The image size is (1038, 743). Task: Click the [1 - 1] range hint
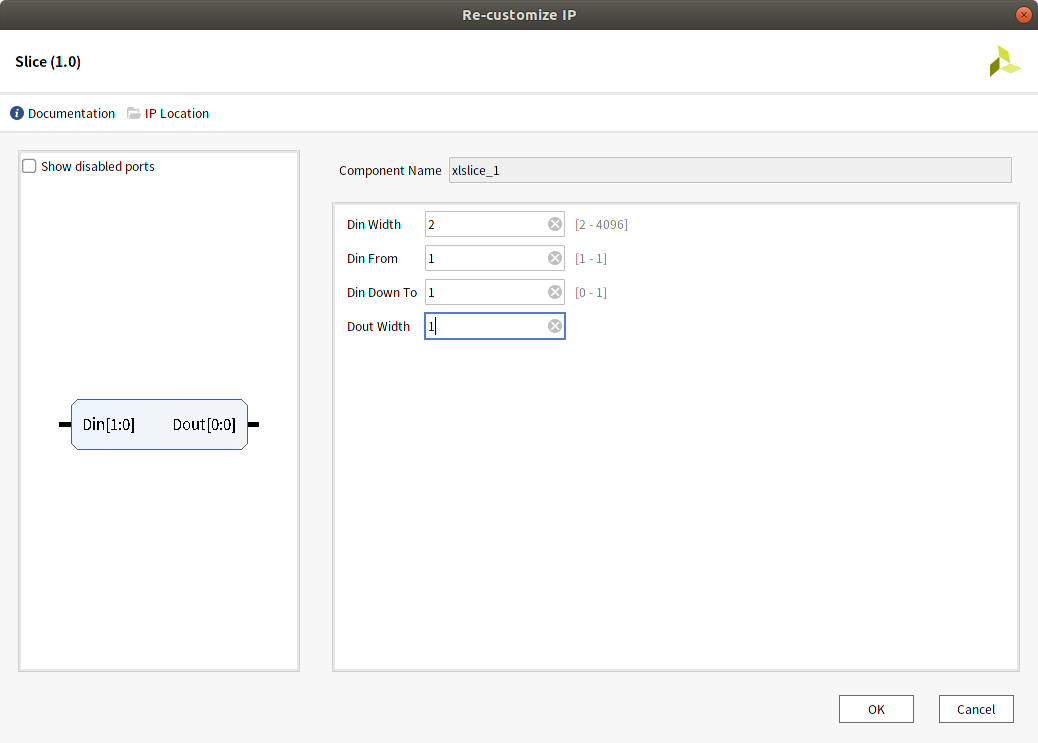590,258
